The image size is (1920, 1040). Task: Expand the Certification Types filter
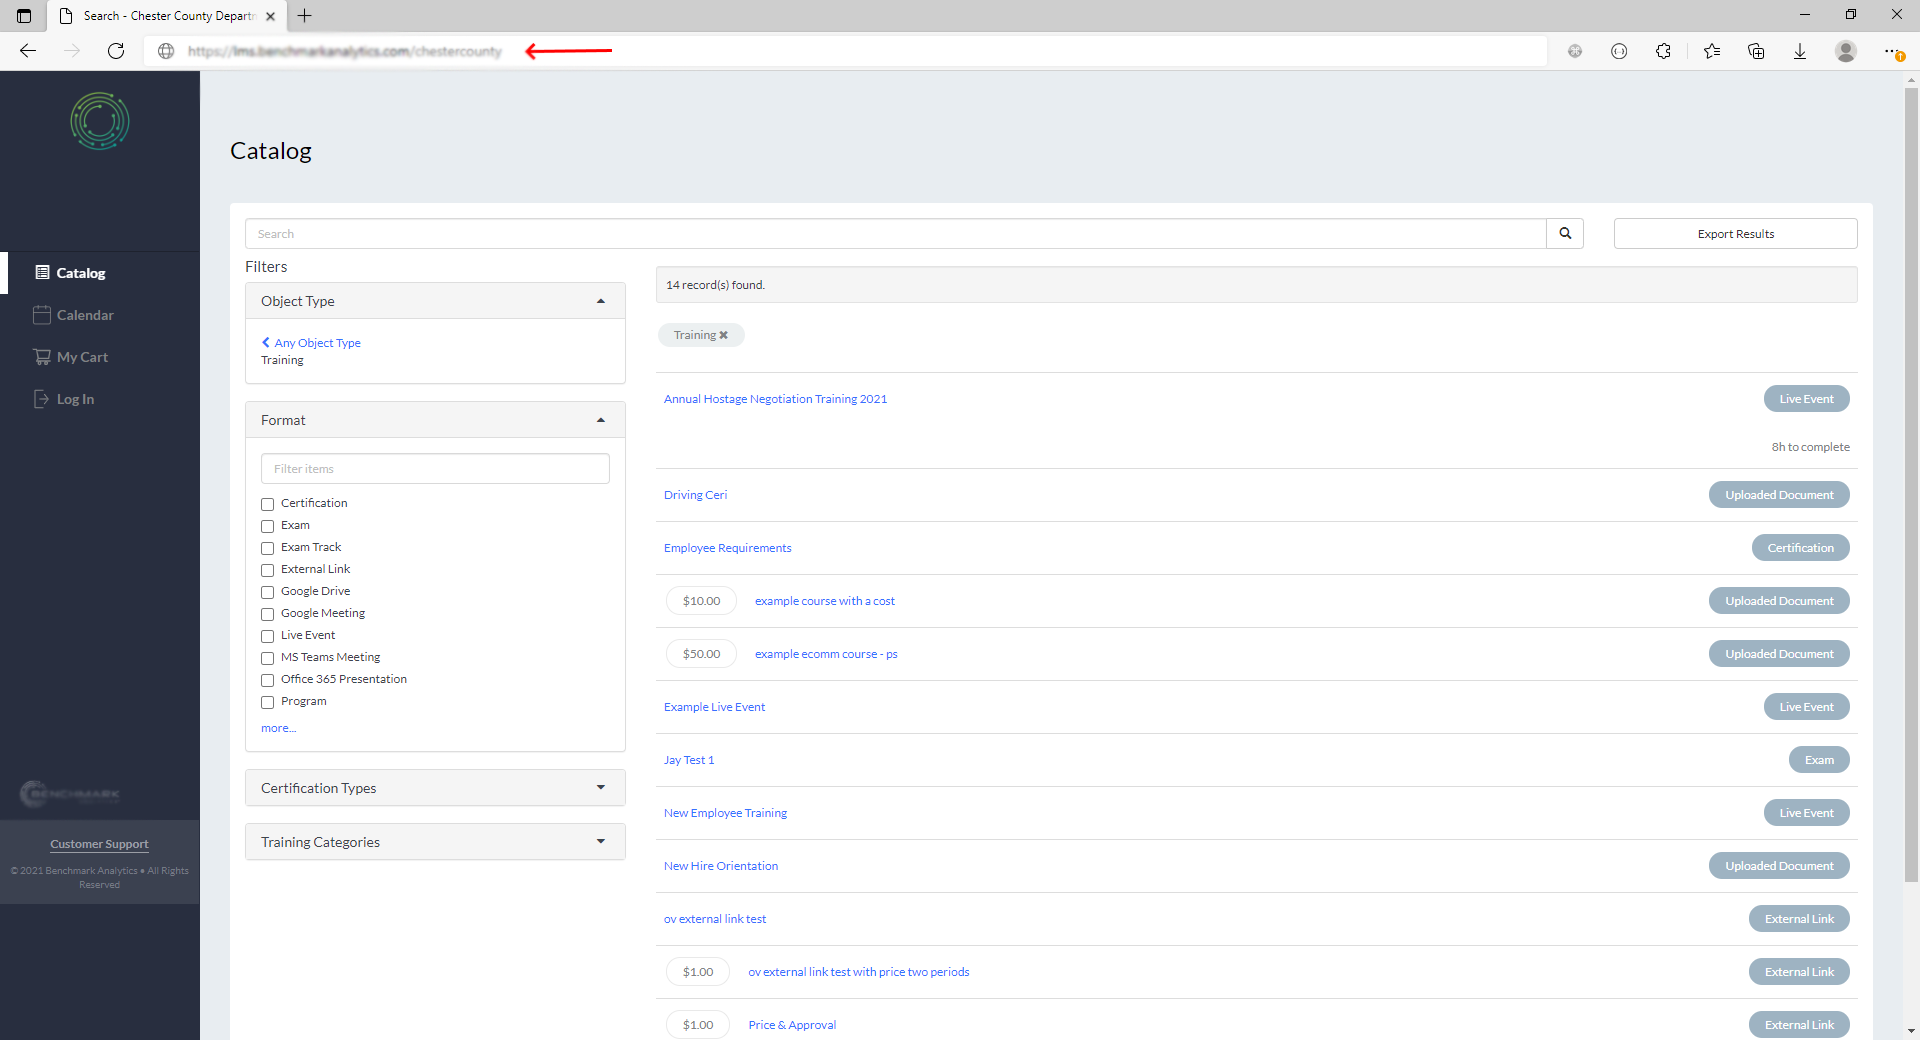click(435, 788)
